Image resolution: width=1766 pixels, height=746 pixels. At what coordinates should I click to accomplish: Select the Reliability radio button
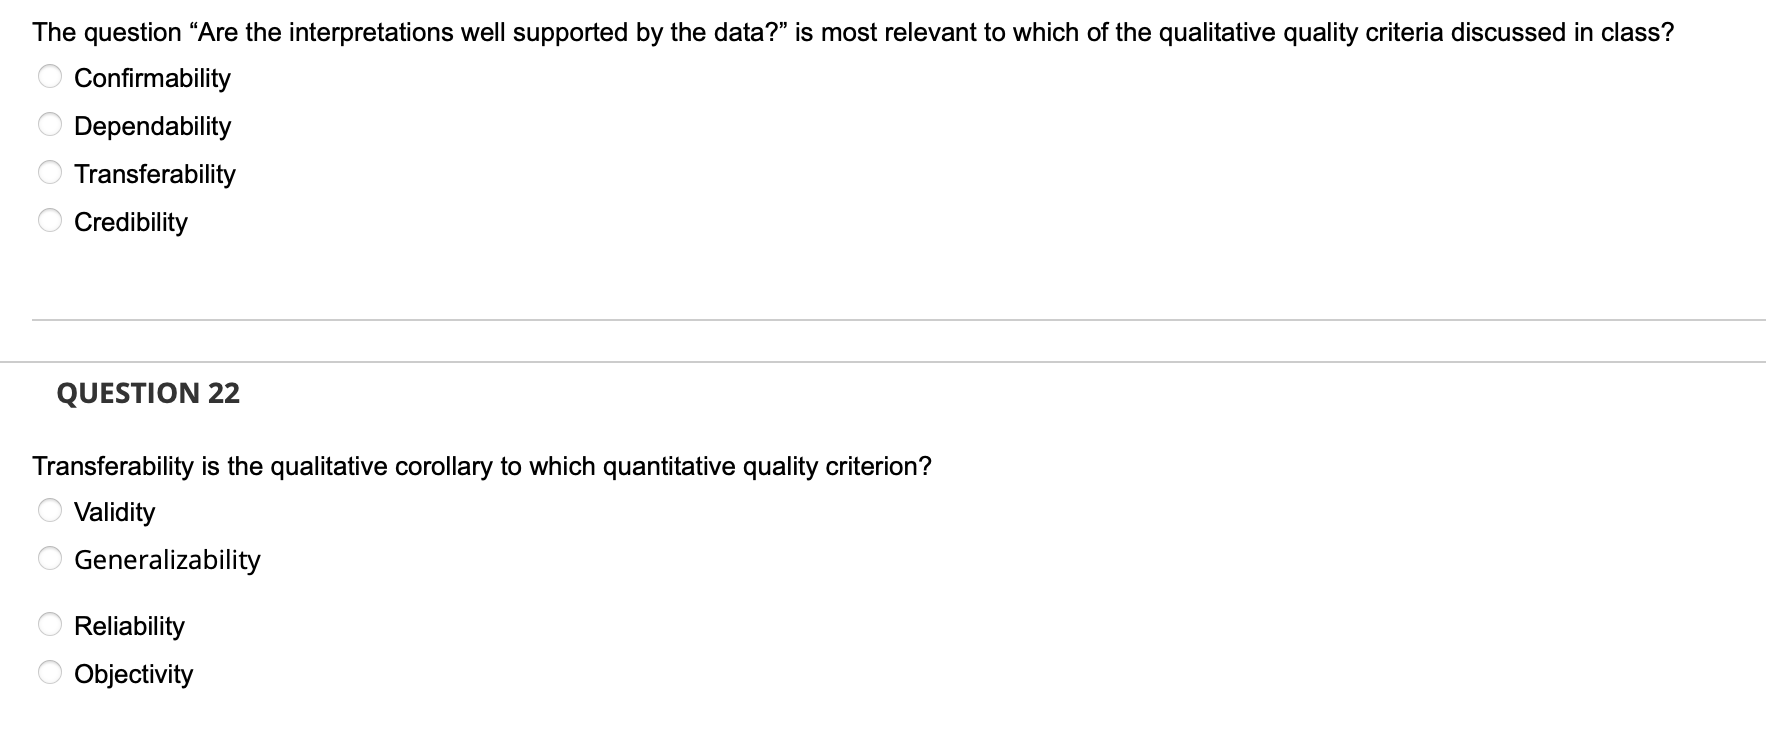[49, 622]
